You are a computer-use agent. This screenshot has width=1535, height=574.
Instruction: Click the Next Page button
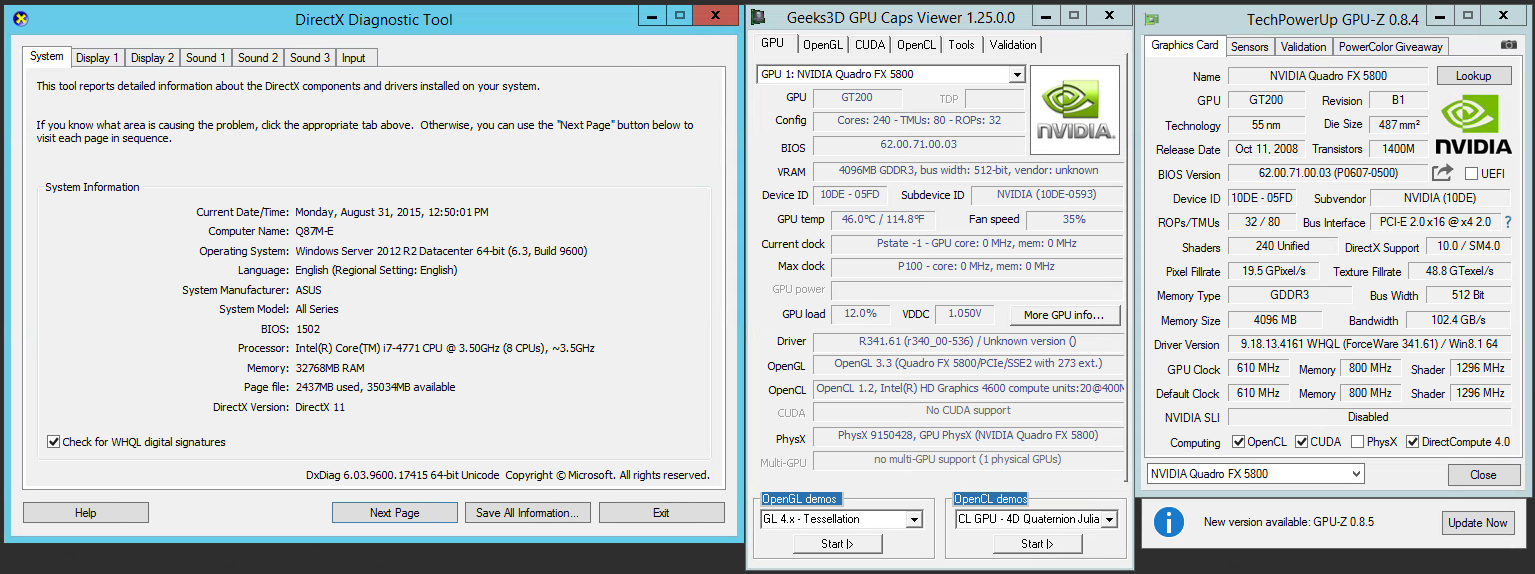point(394,513)
